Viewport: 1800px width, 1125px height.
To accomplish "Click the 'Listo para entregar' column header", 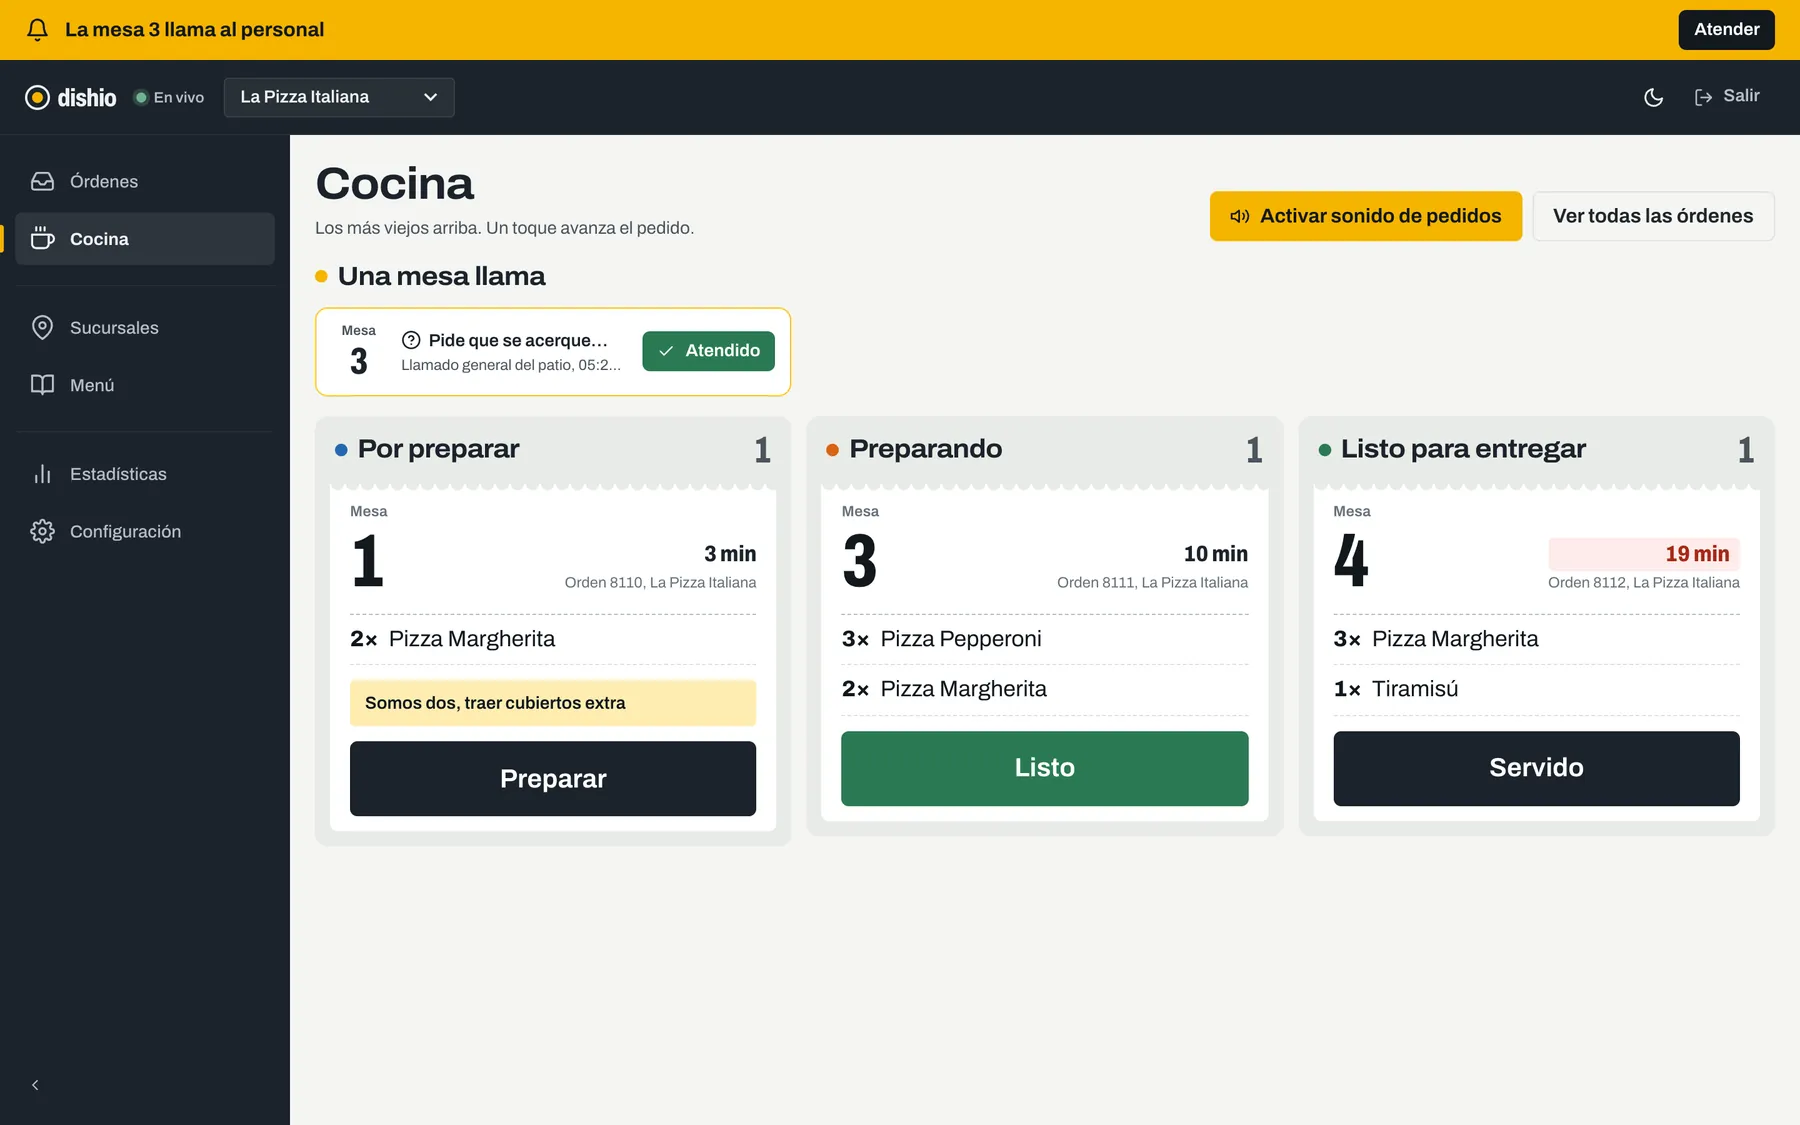I will pyautogui.click(x=1463, y=449).
